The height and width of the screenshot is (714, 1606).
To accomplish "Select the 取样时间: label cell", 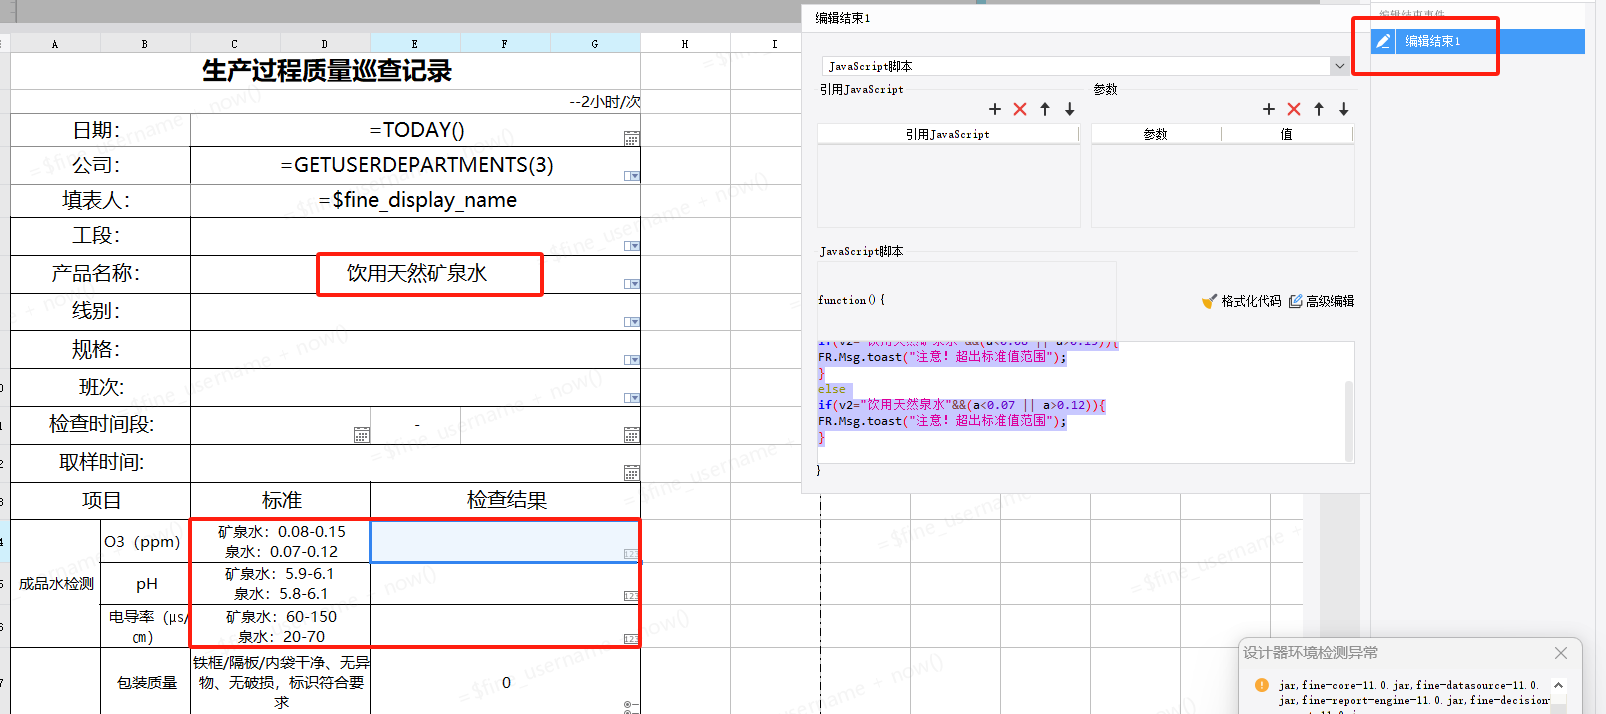I will click(x=101, y=462).
